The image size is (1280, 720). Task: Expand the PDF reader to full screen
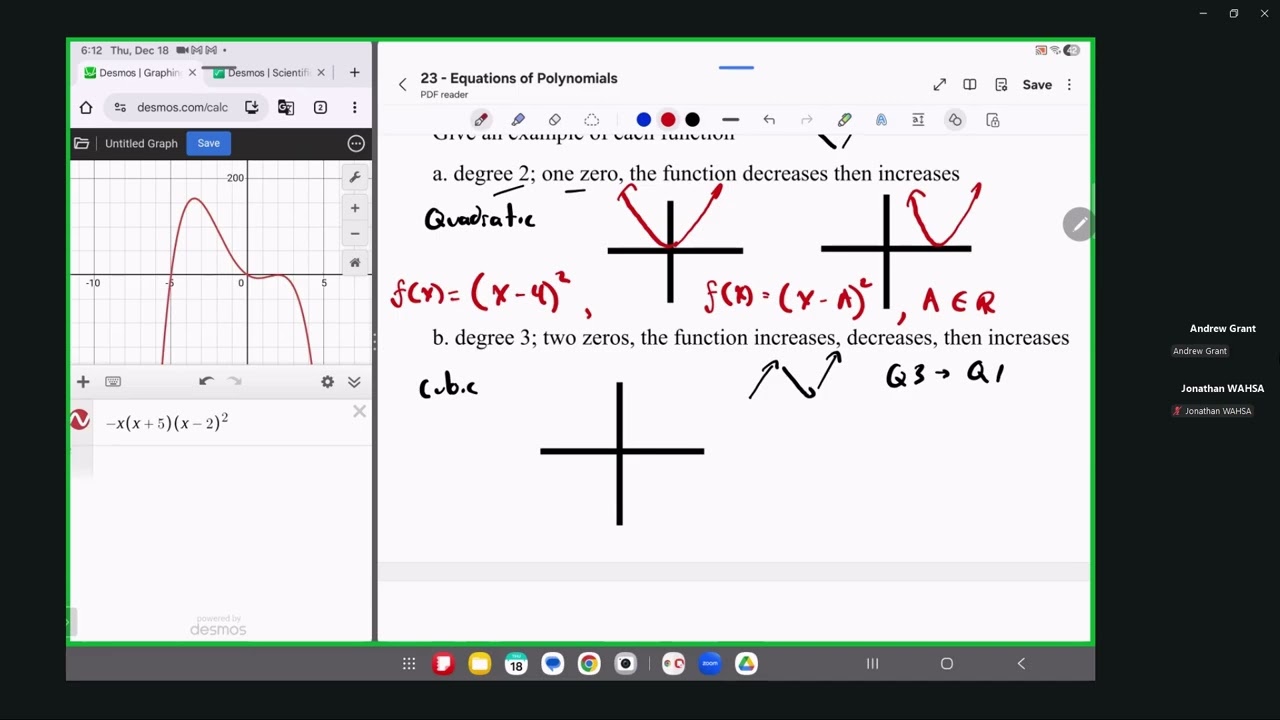coord(940,85)
